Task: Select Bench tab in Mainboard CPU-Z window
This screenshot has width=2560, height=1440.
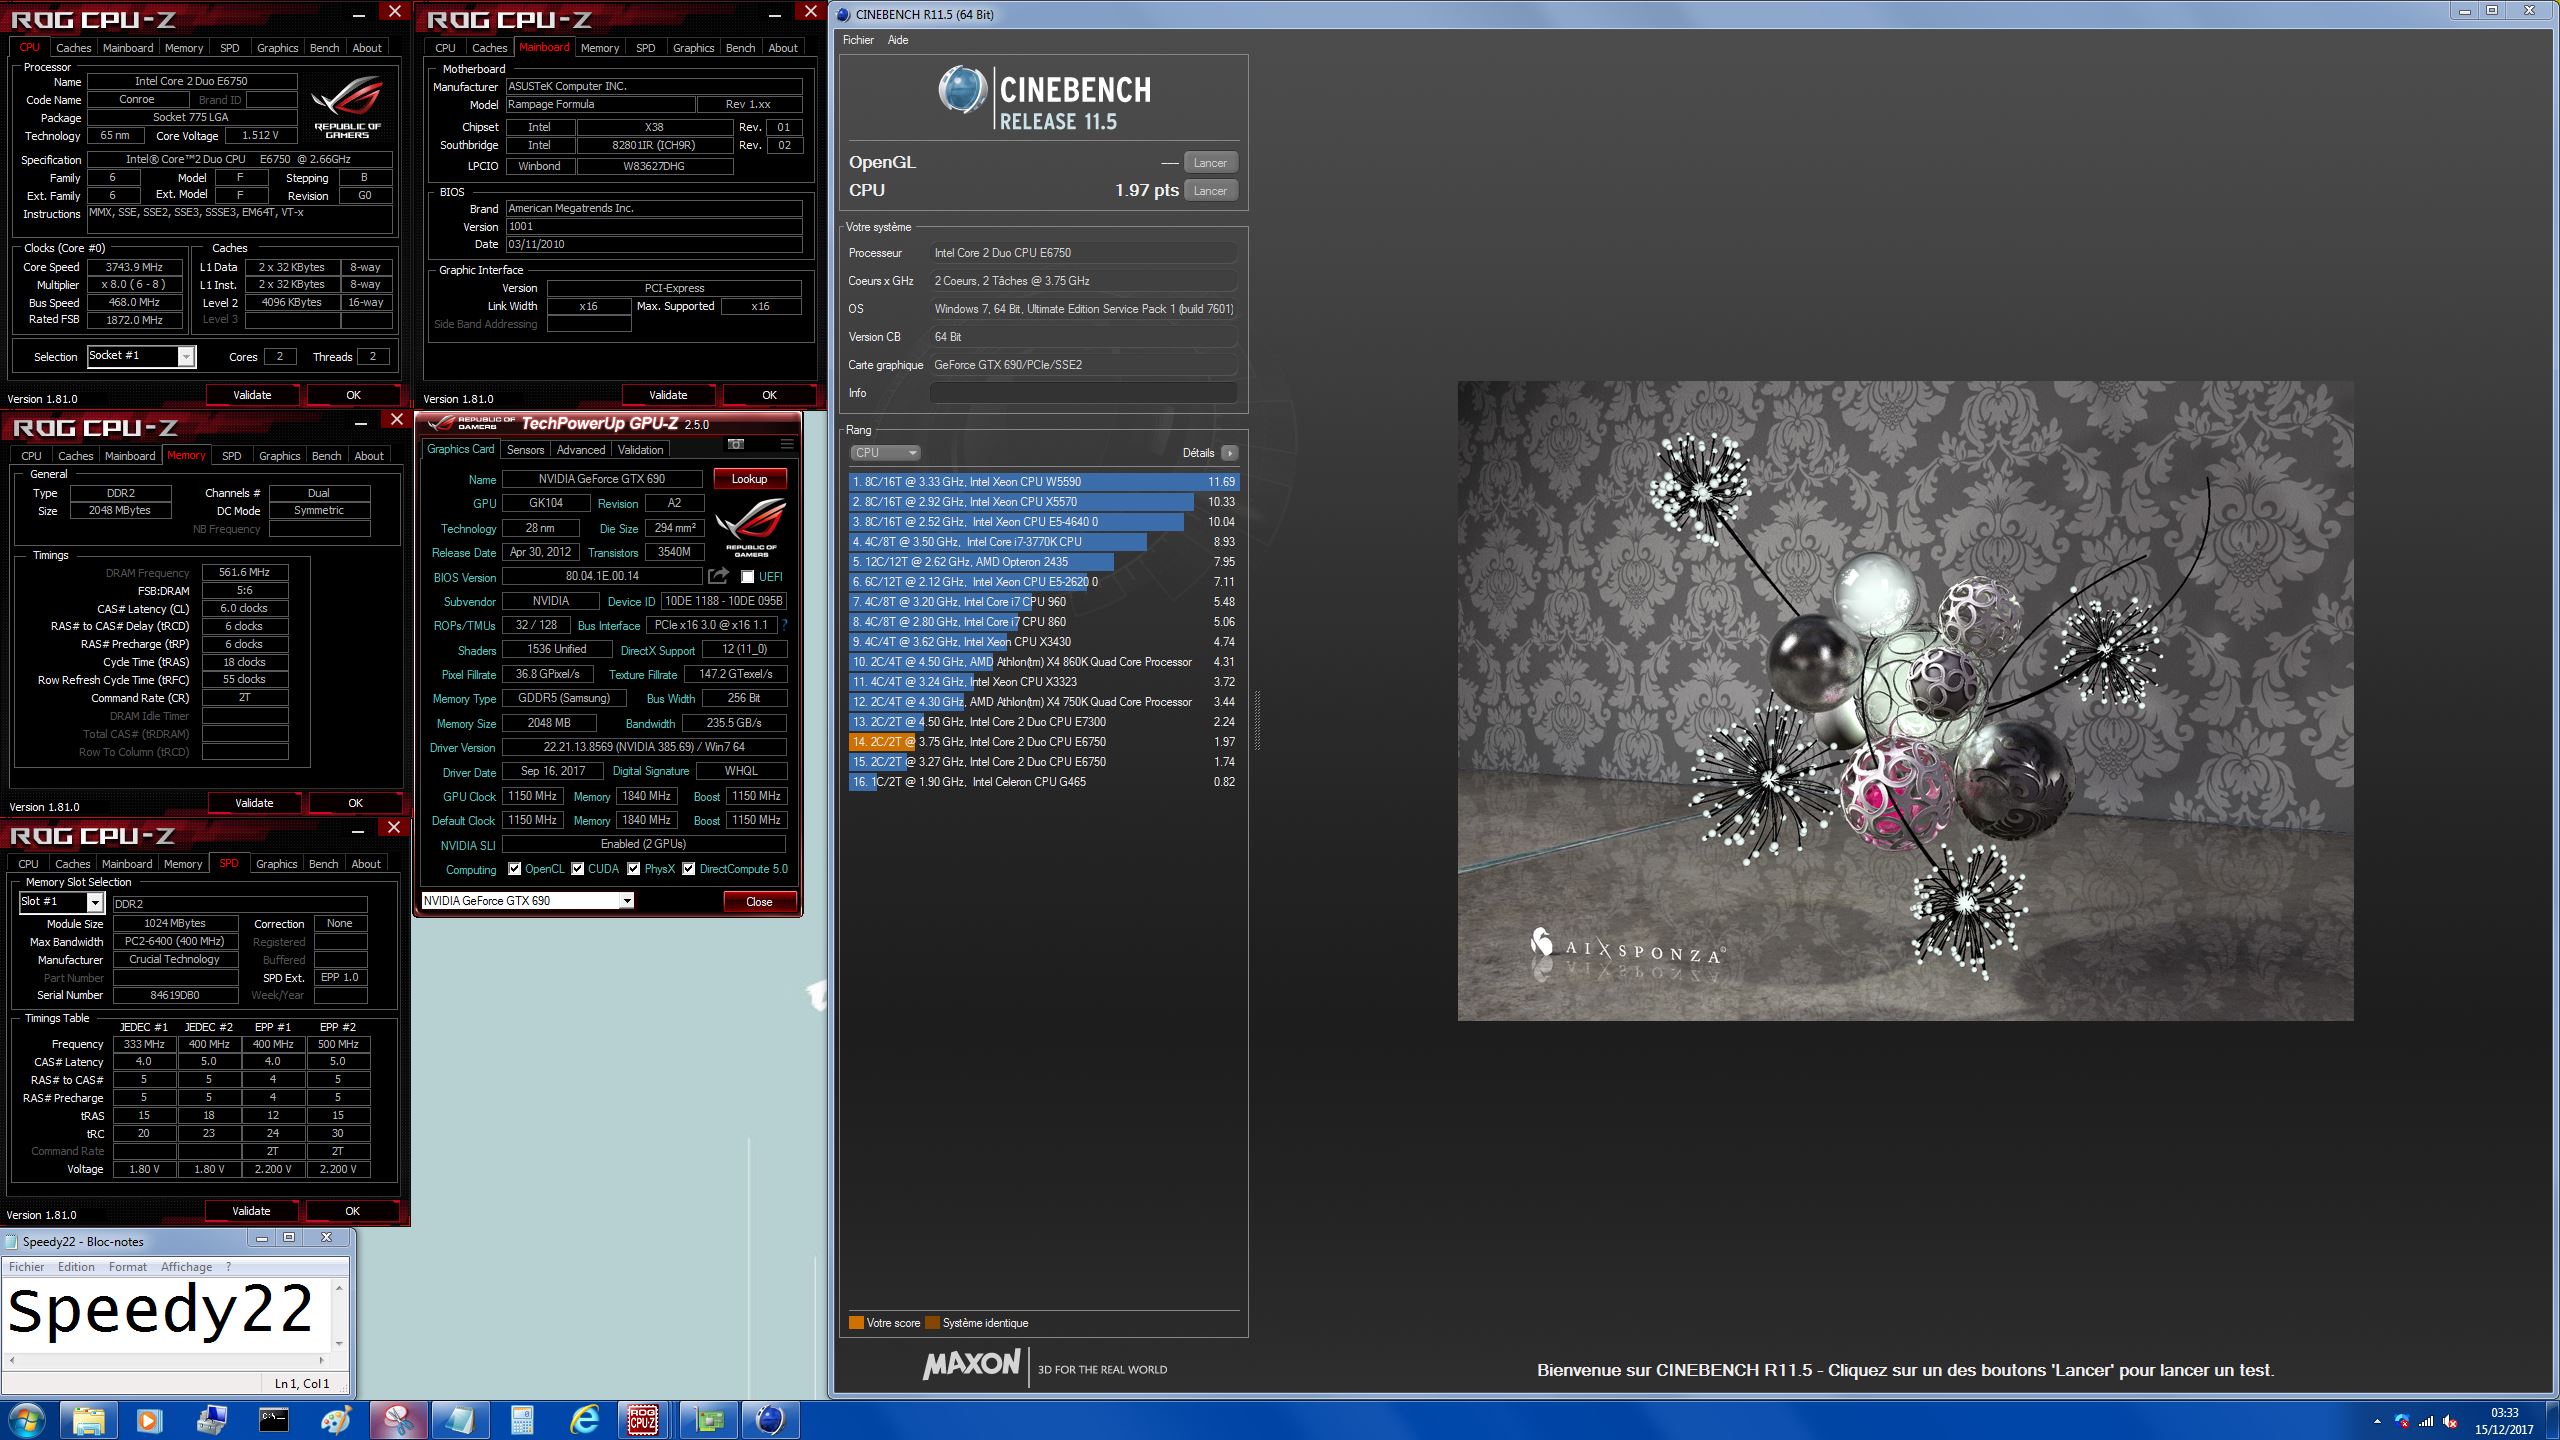Action: [x=740, y=47]
